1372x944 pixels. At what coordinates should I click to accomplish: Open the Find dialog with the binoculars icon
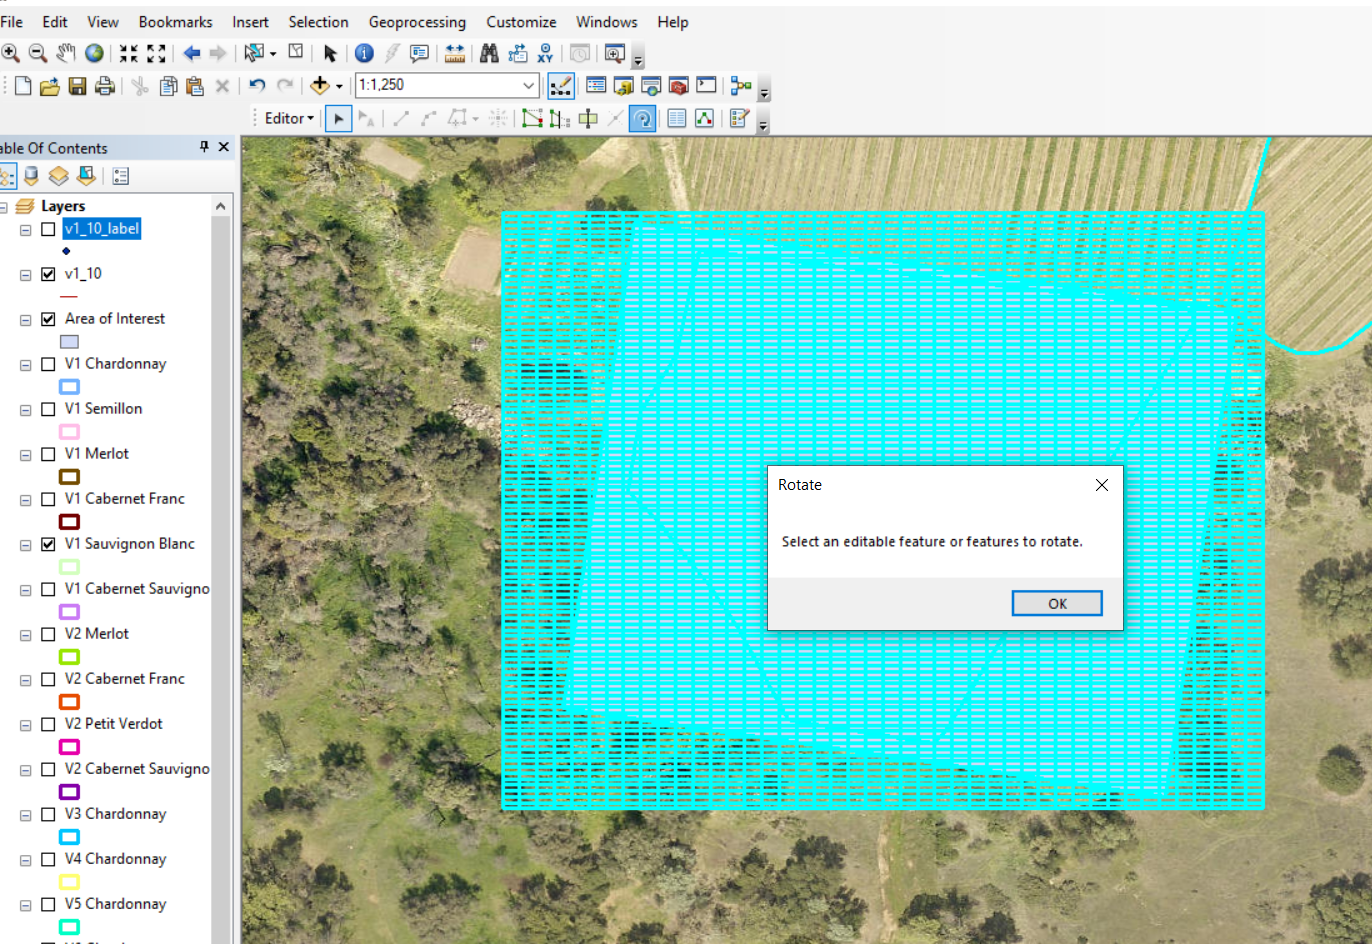[489, 53]
